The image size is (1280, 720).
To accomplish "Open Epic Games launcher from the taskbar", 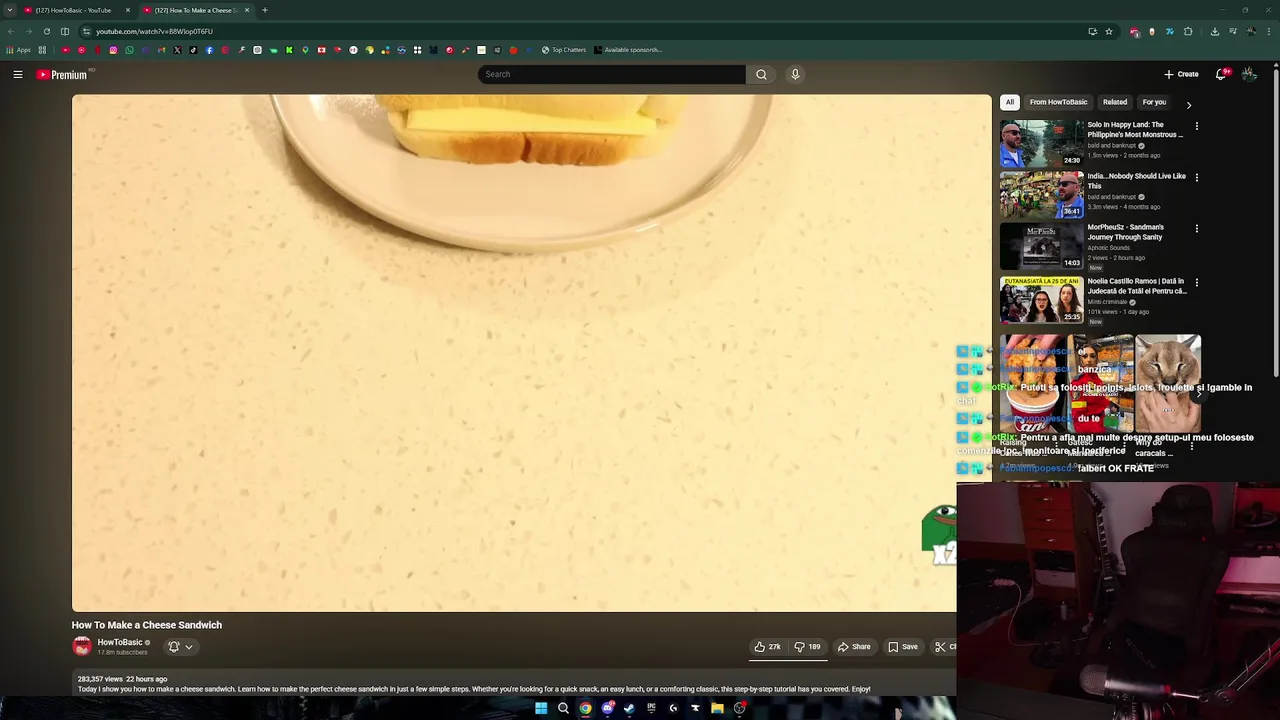I will point(651,708).
